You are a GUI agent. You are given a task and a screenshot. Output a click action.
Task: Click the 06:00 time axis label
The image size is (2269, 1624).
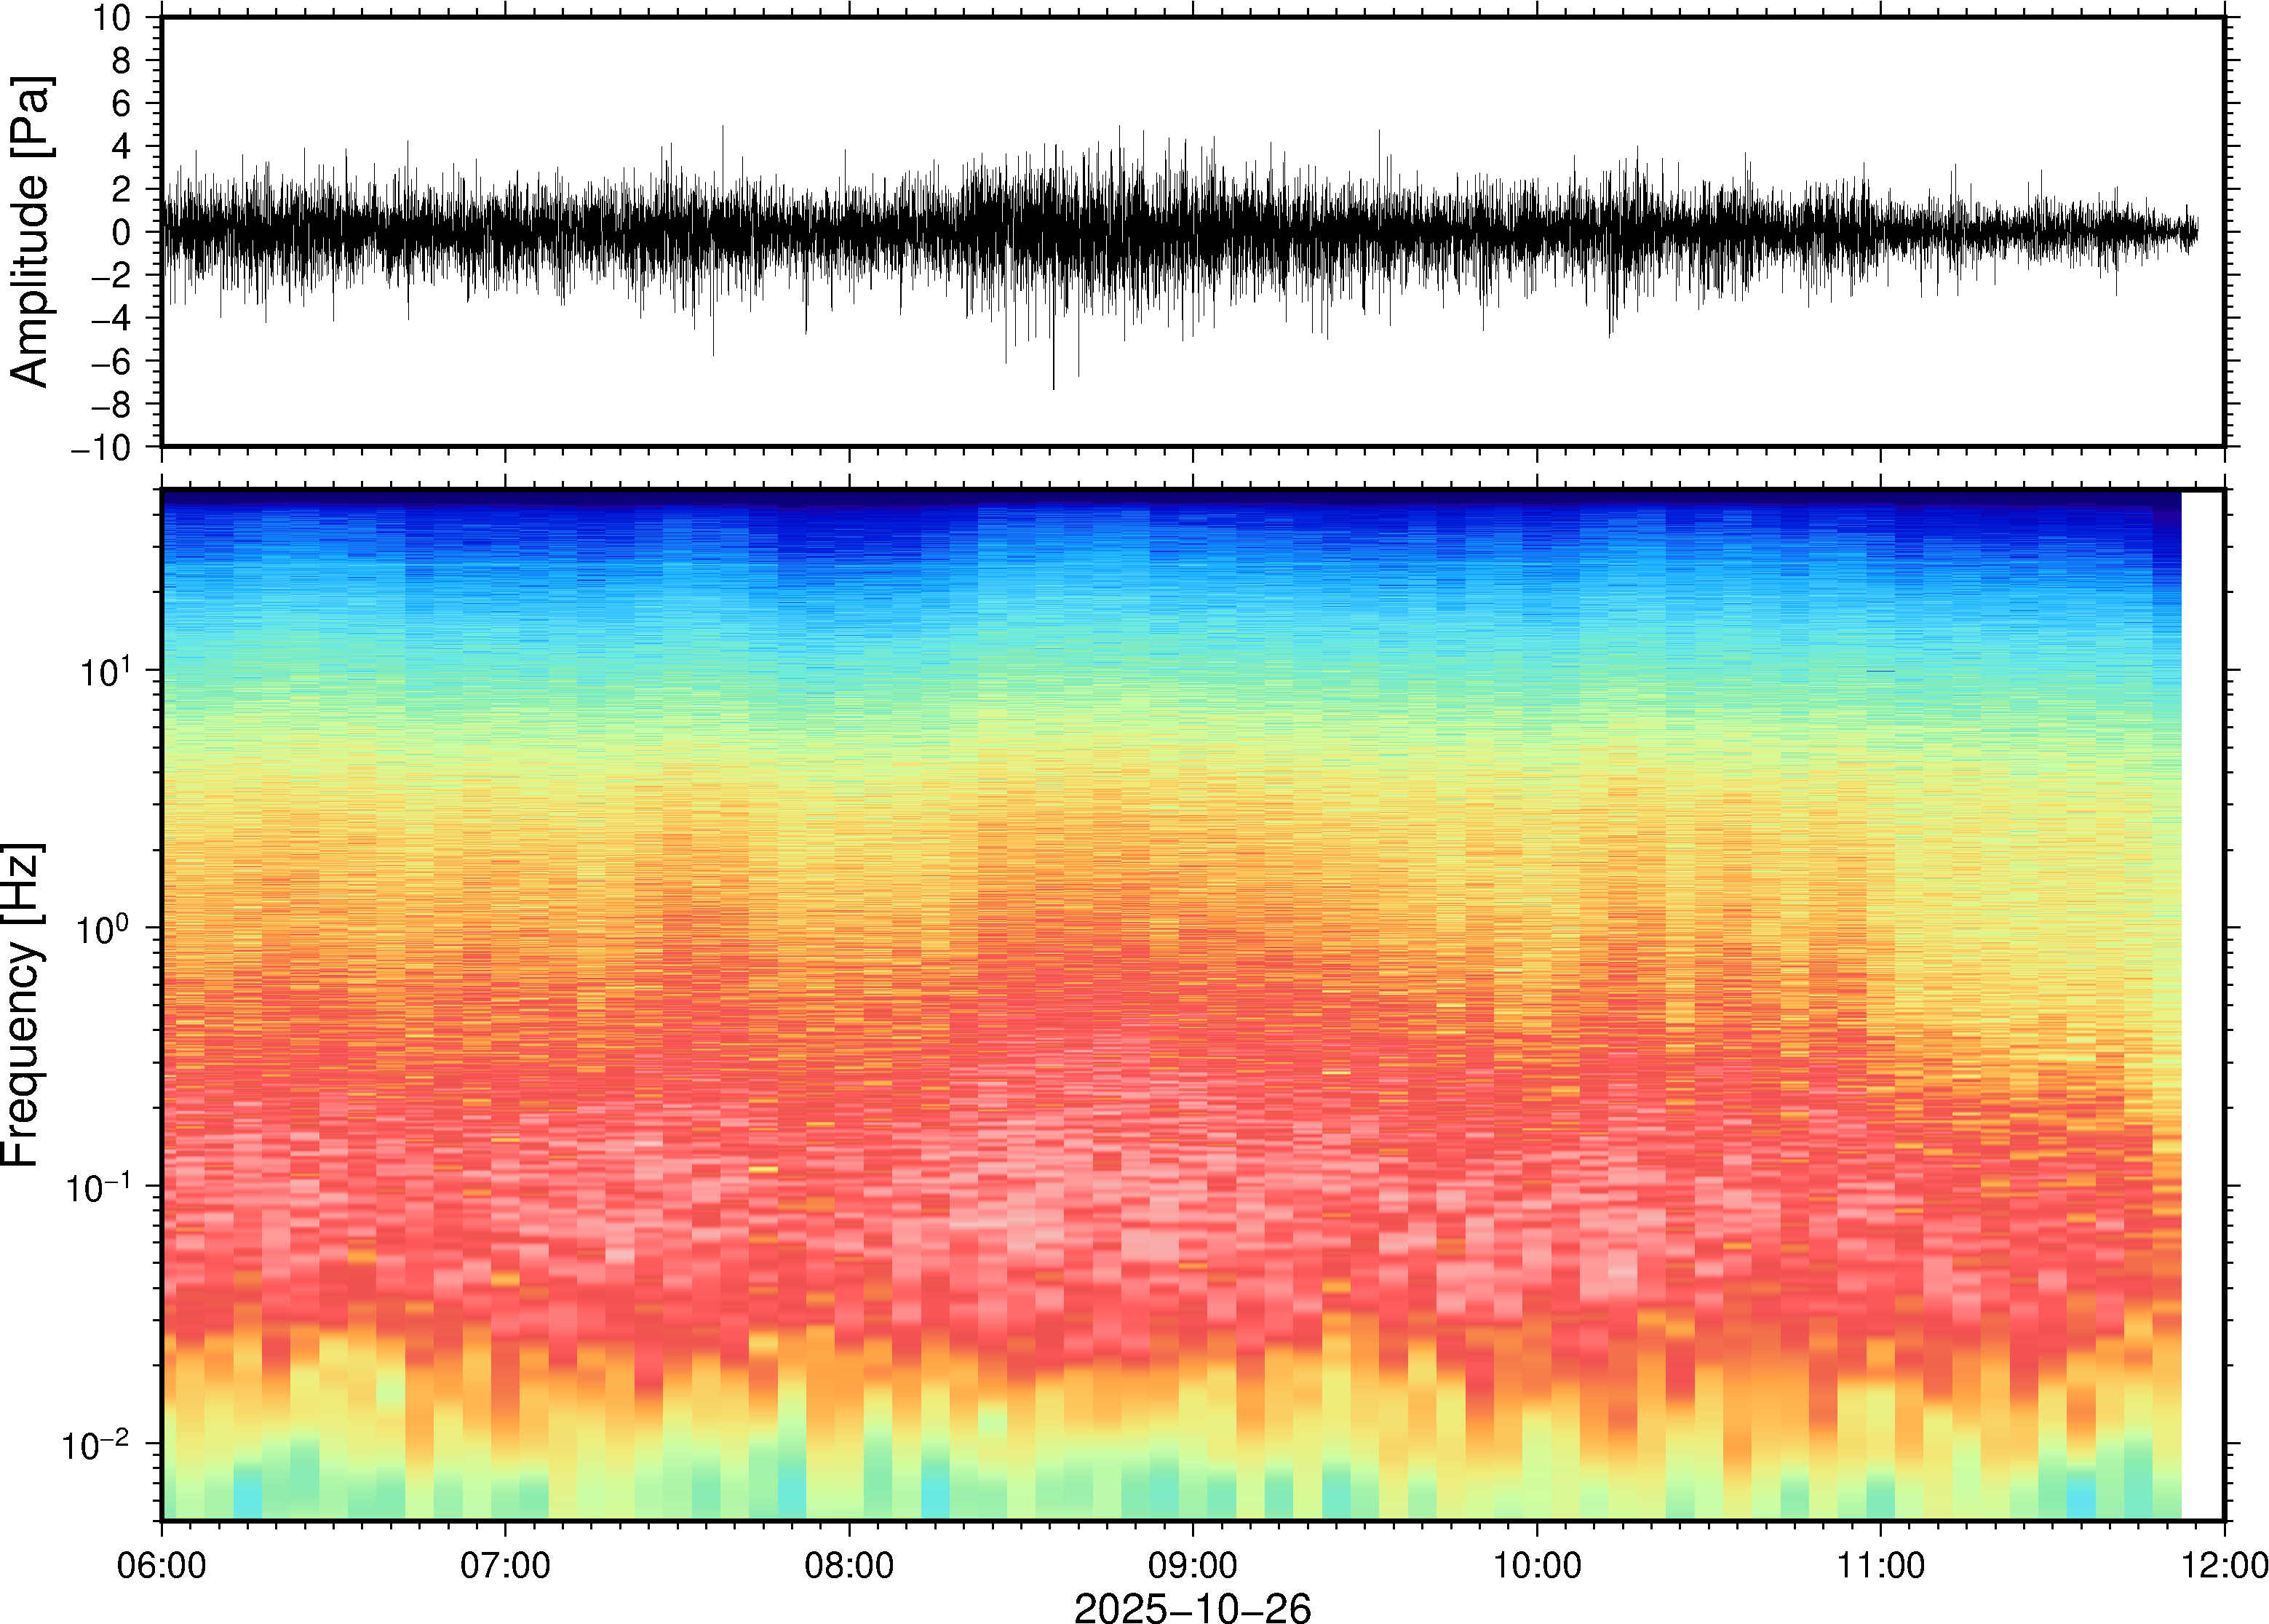pos(161,1566)
